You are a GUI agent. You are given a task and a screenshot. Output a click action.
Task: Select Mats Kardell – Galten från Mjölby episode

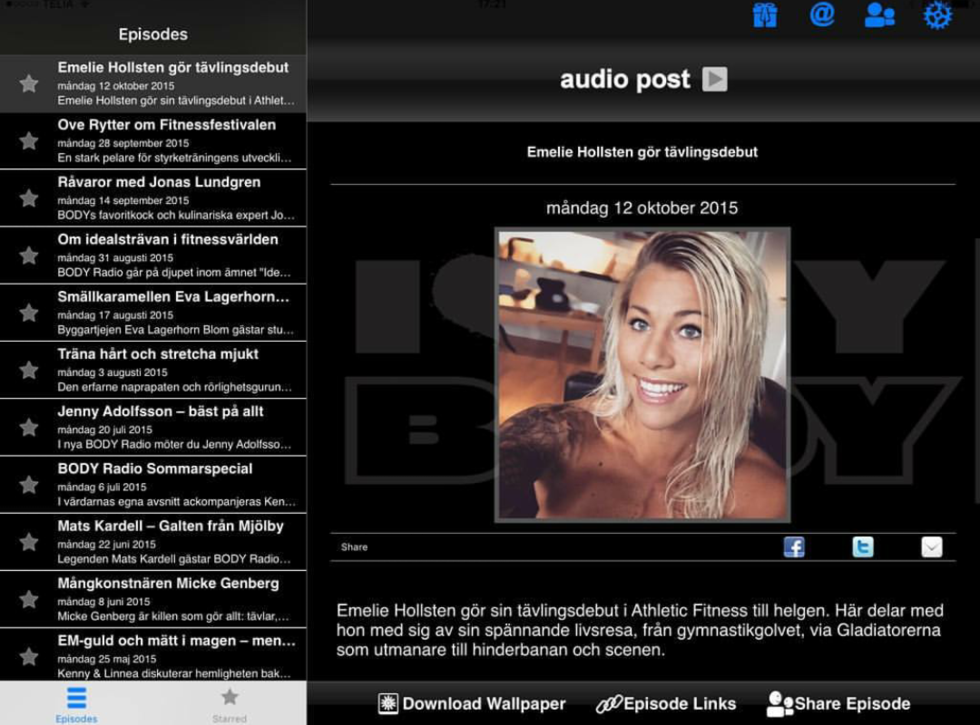175,542
